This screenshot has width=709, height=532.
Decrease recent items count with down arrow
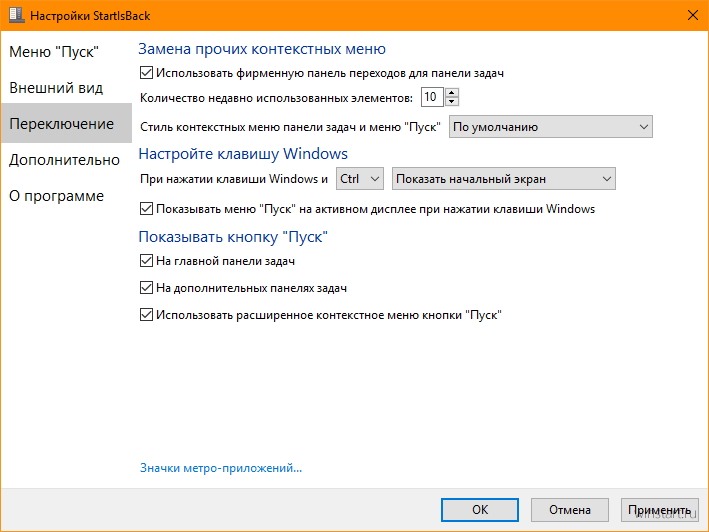(452, 102)
